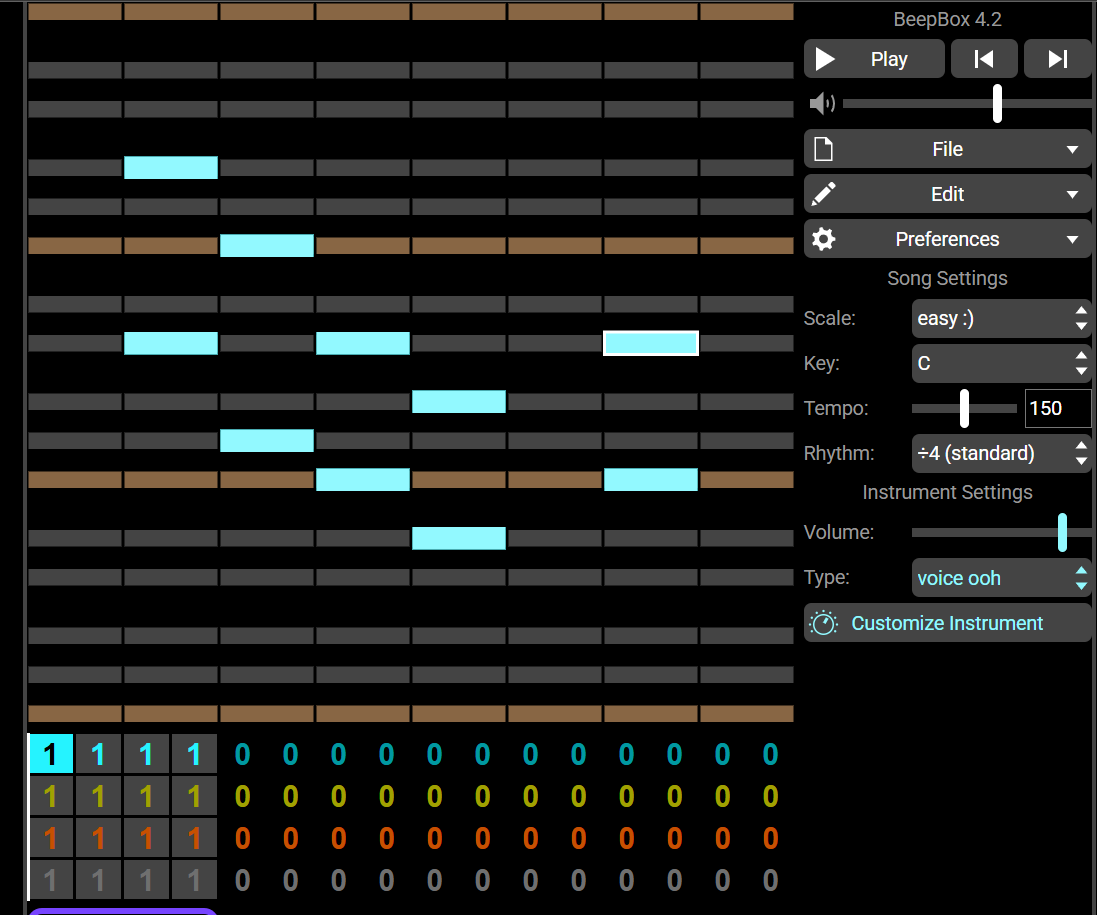
Task: Select the highlighted first cyan pattern box
Action: coord(51,754)
